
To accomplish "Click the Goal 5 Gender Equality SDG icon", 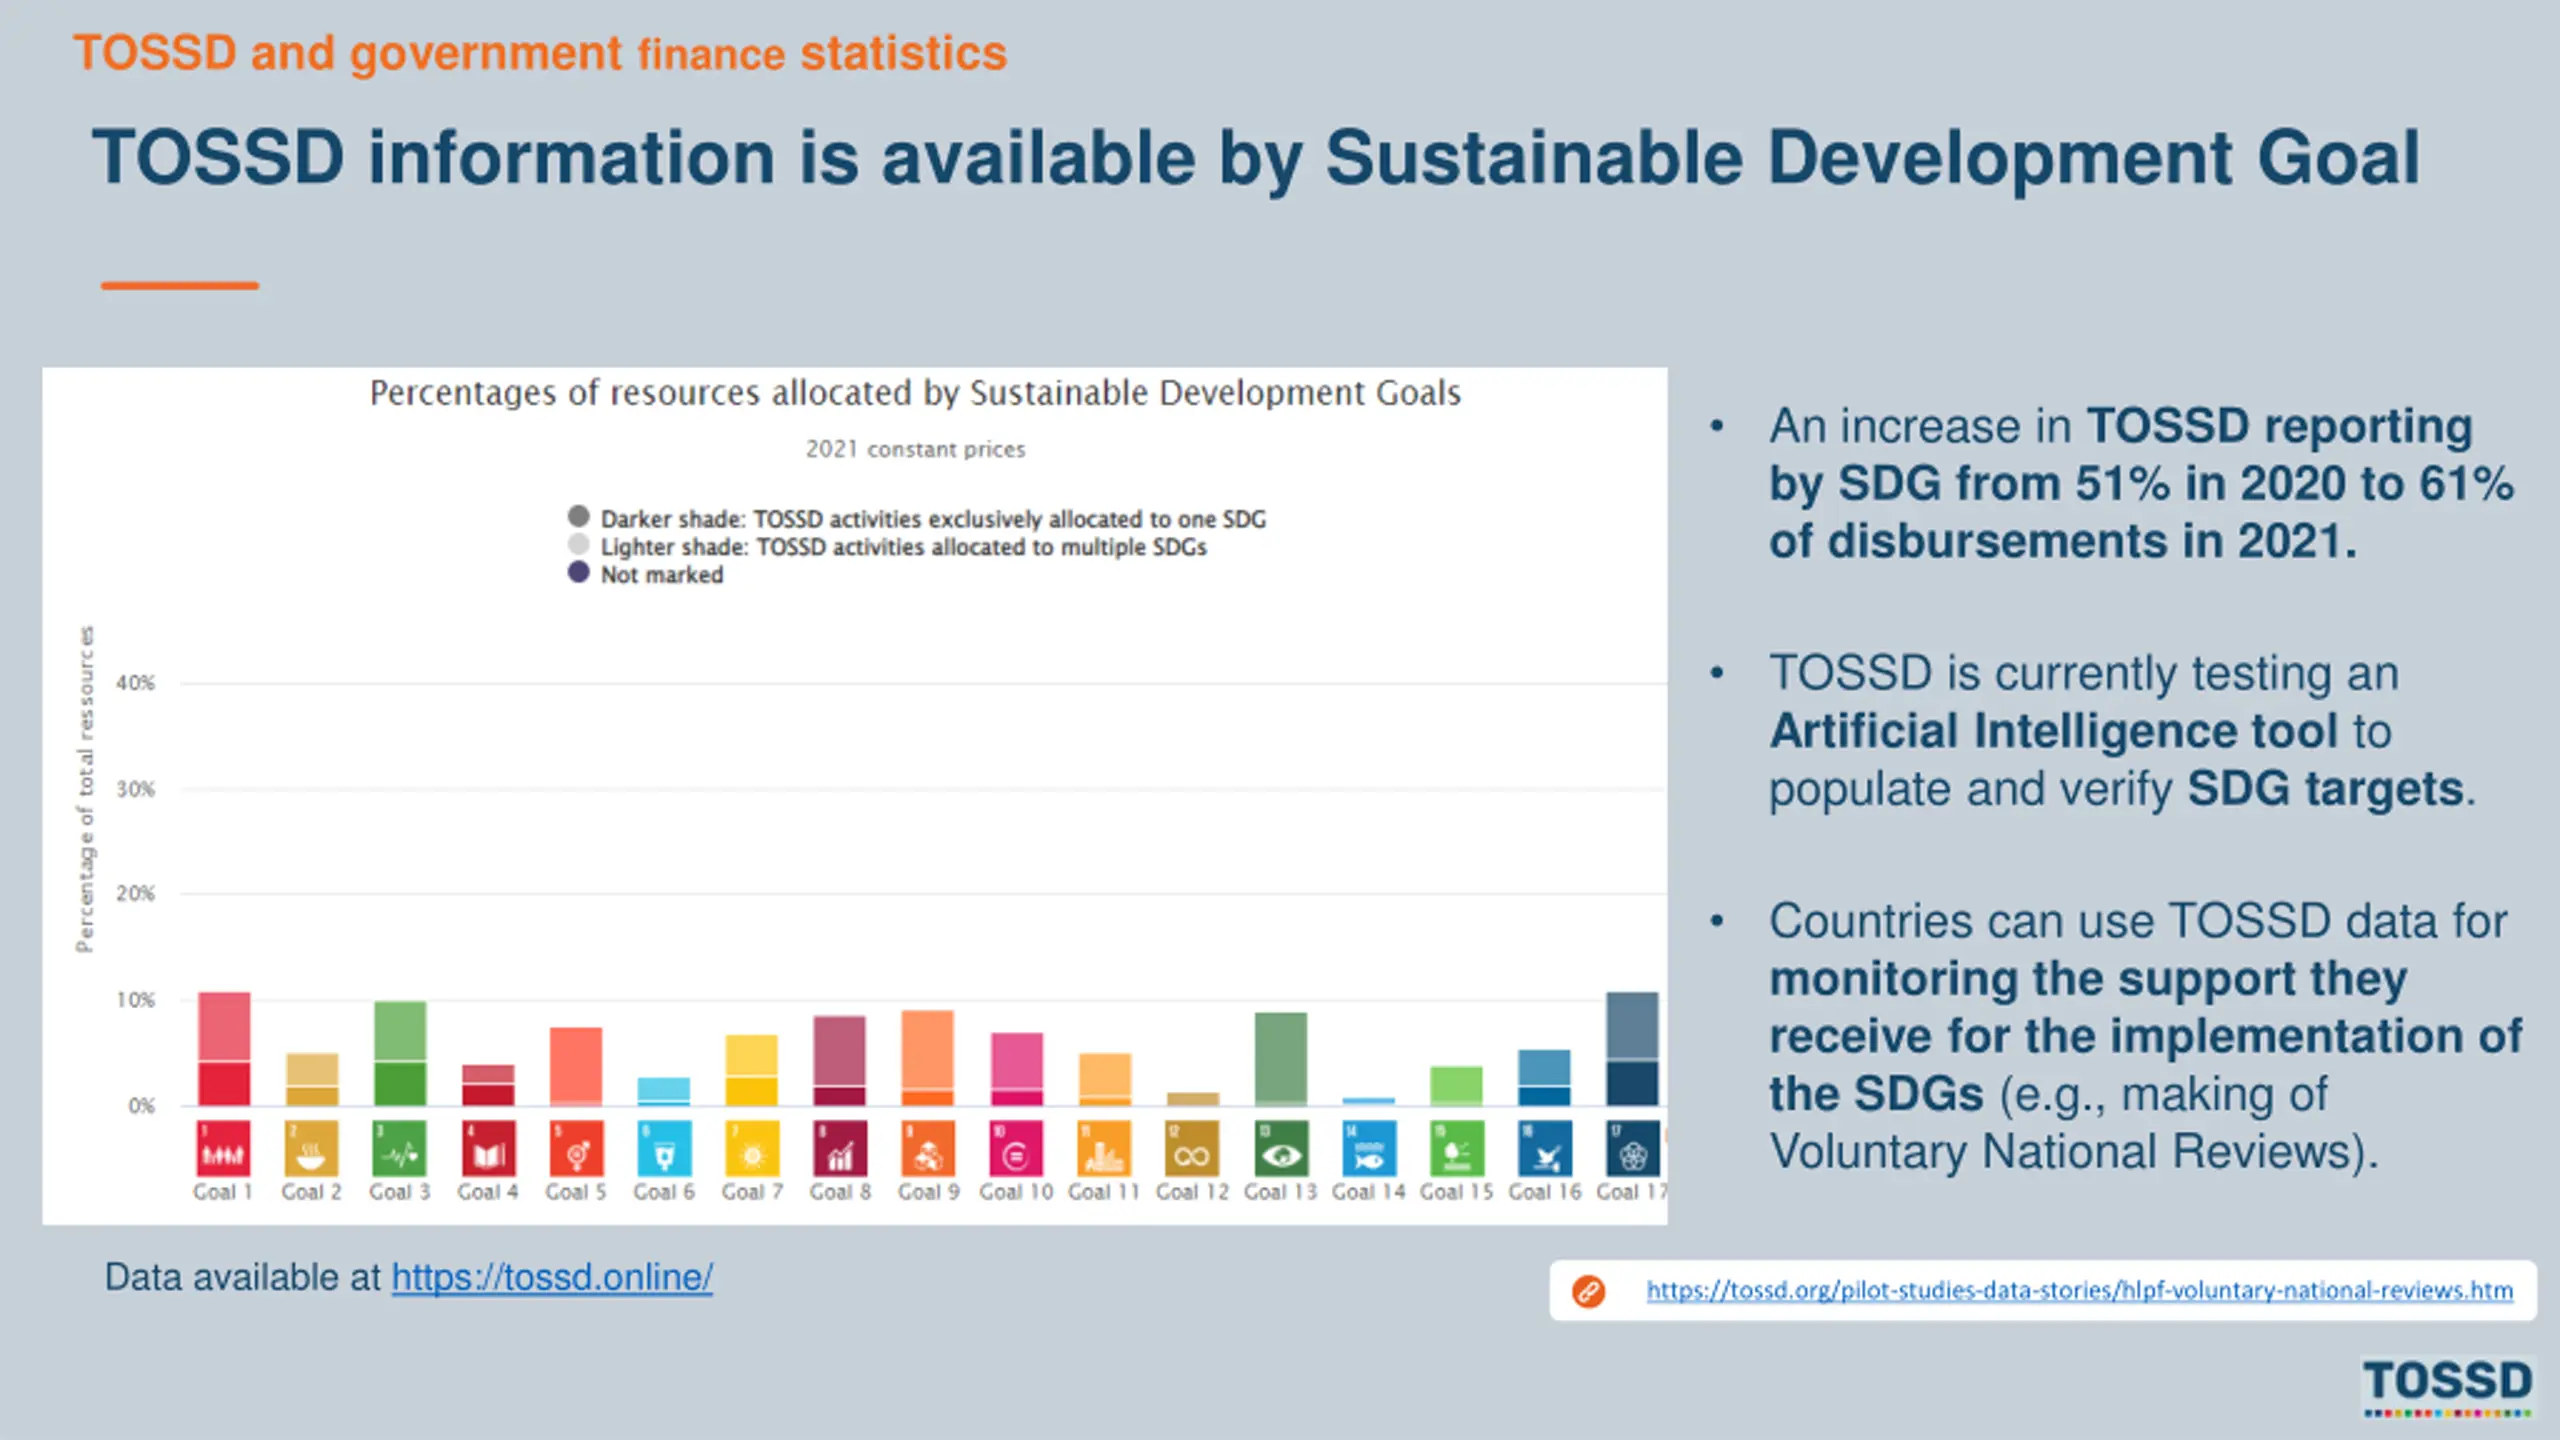I will (x=576, y=1148).
